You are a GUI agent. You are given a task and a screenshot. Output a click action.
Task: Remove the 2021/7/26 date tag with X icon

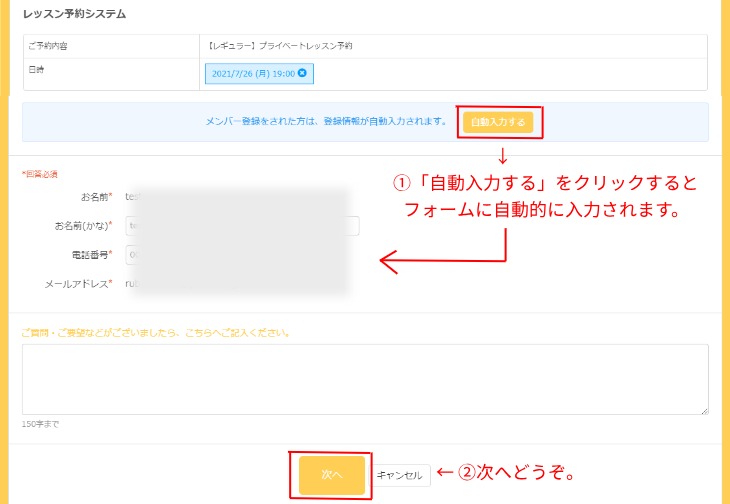pyautogui.click(x=303, y=74)
